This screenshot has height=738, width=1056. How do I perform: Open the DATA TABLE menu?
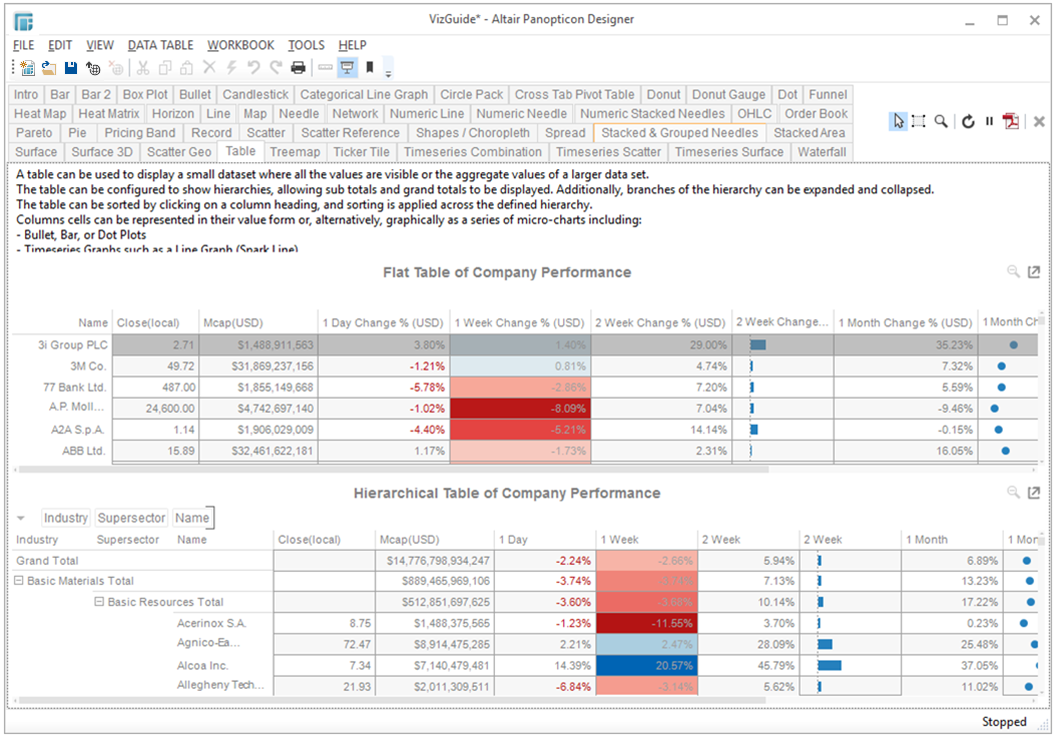click(160, 45)
